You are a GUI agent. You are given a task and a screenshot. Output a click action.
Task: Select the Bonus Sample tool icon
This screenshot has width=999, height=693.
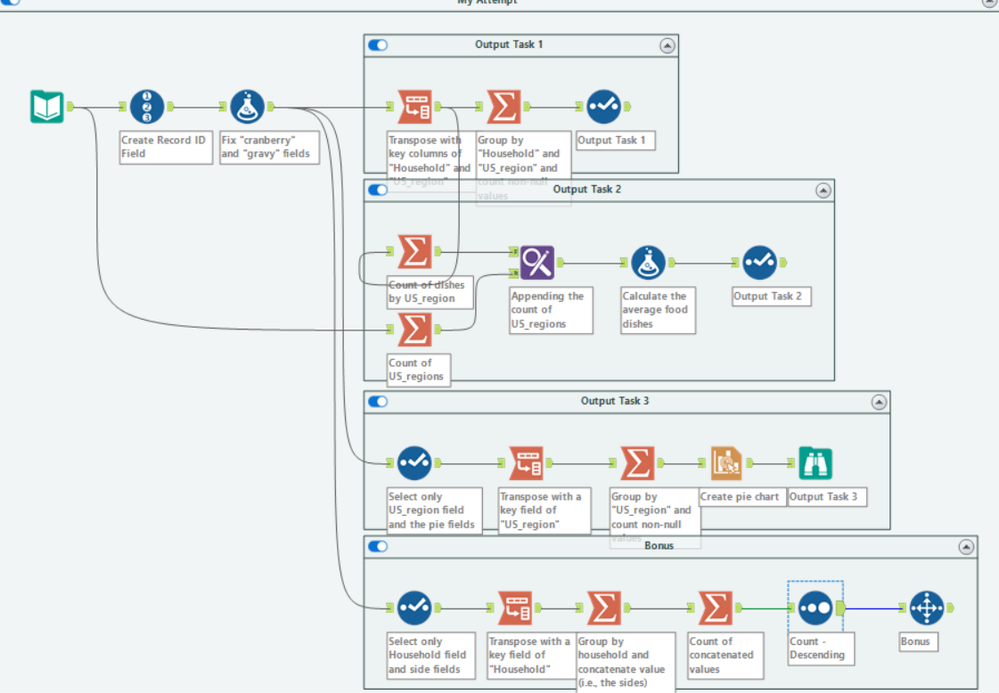[x=926, y=608]
